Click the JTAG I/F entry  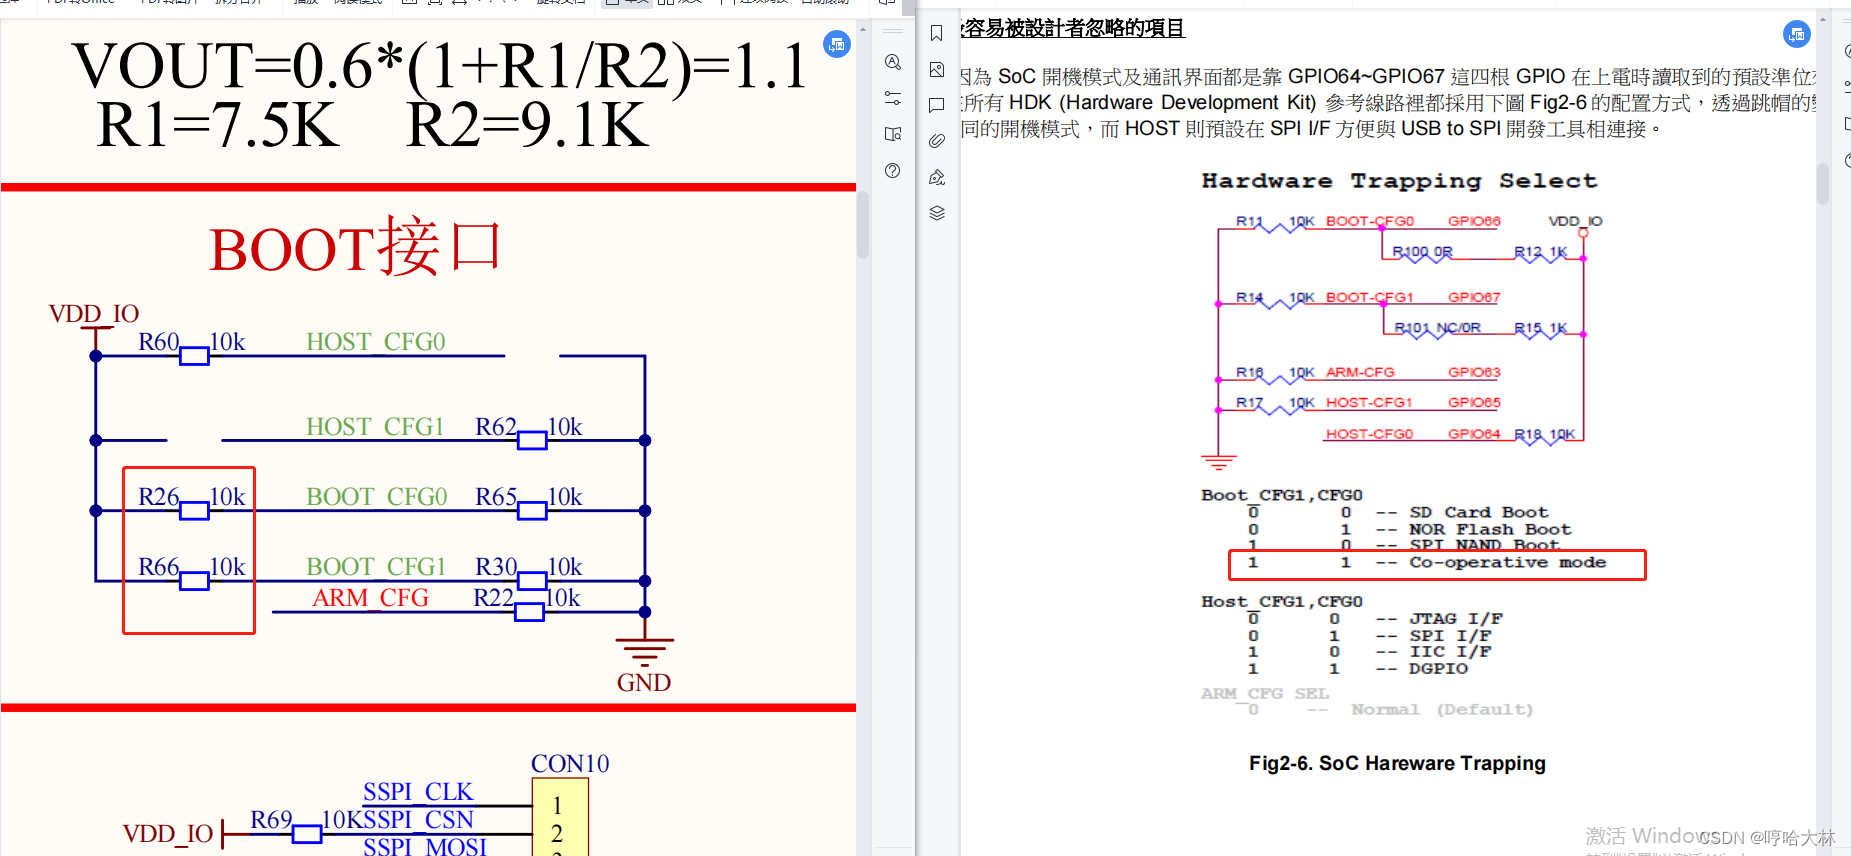[x=1456, y=619]
